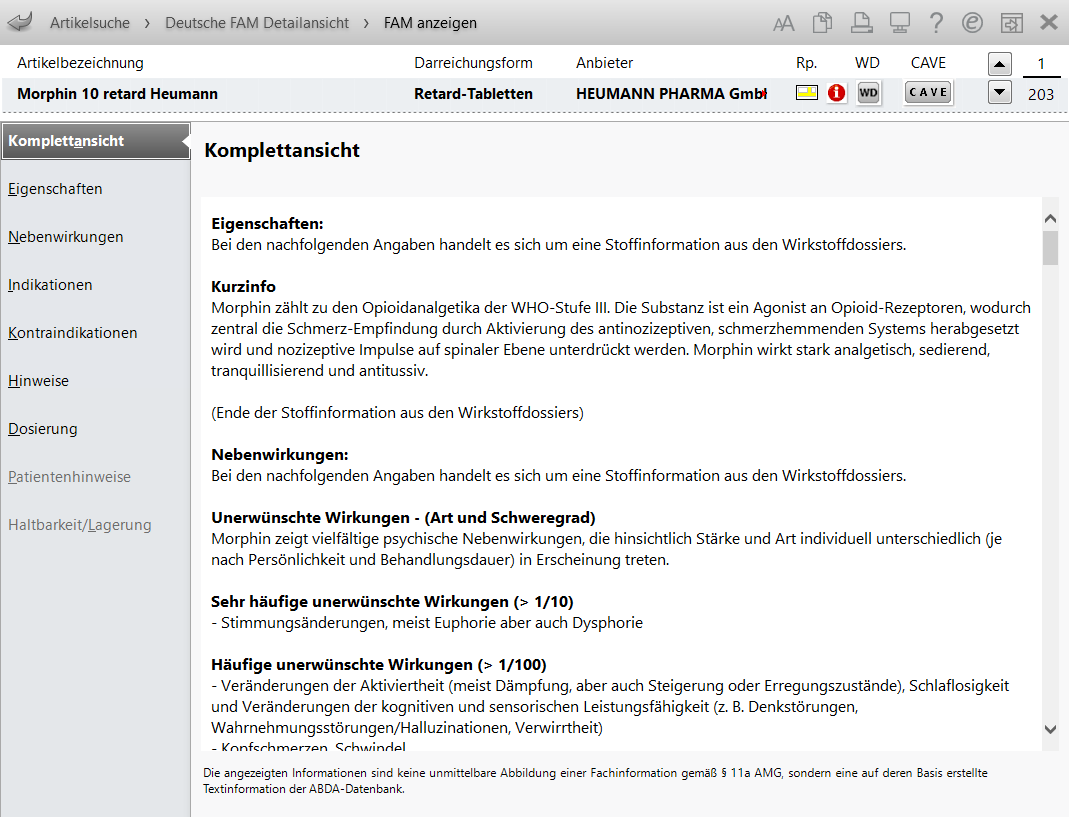Screen dimensions: 1069x817
Task: Click the '(Ende der Stoffinformation aus den Wirkstoffdossiers)' line
Action: tap(397, 413)
